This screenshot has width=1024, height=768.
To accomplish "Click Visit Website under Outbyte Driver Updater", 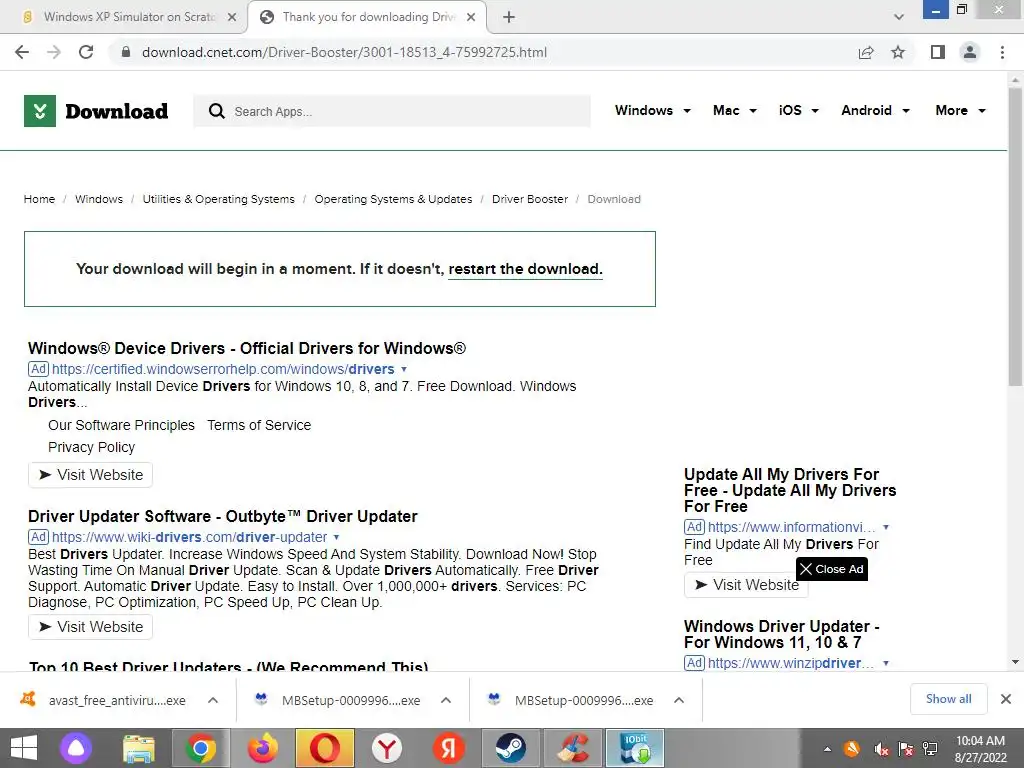I will [x=90, y=627].
